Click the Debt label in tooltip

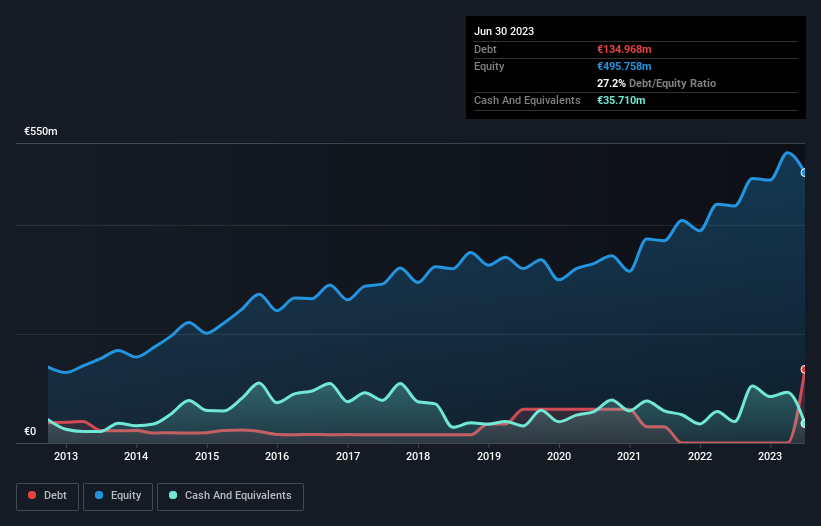[x=485, y=49]
